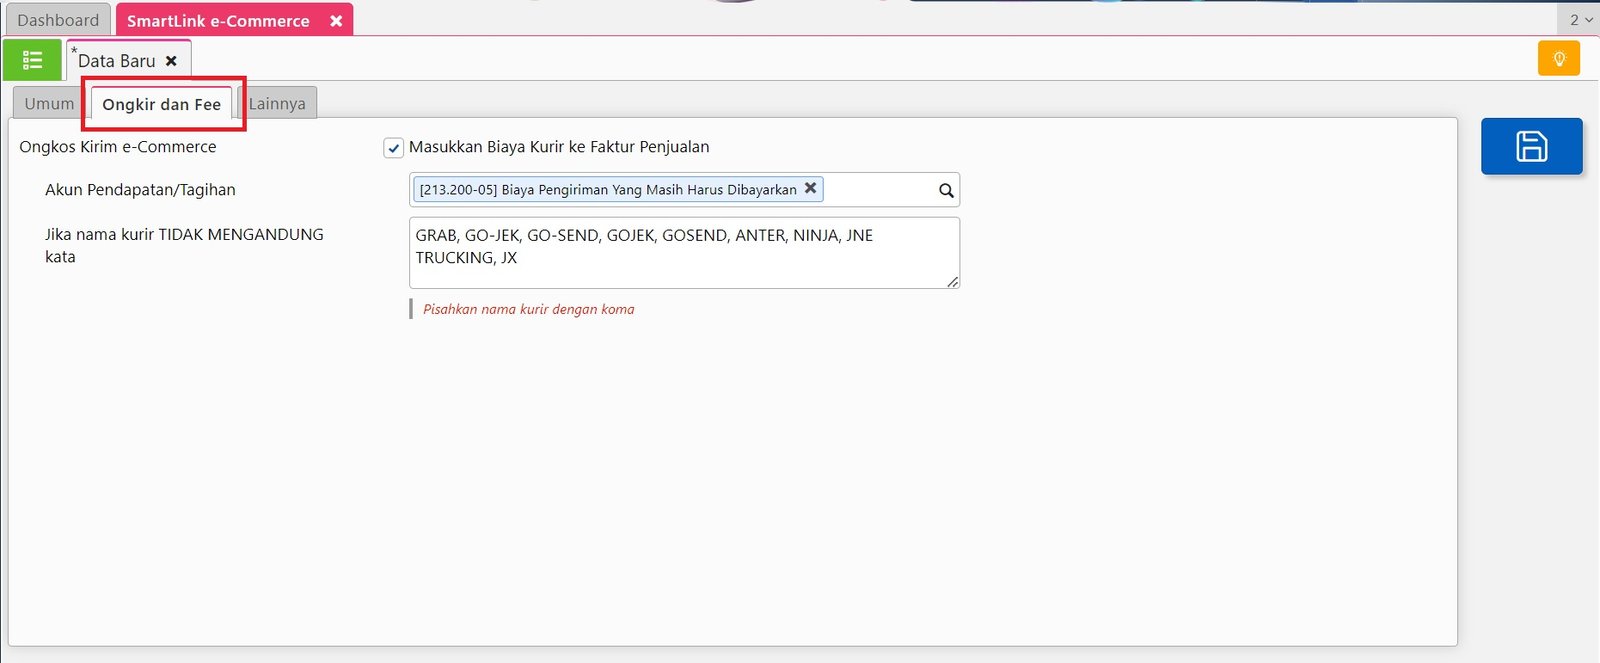This screenshot has height=663, width=1600.
Task: Select the Data Baru document tab
Action: (x=116, y=61)
